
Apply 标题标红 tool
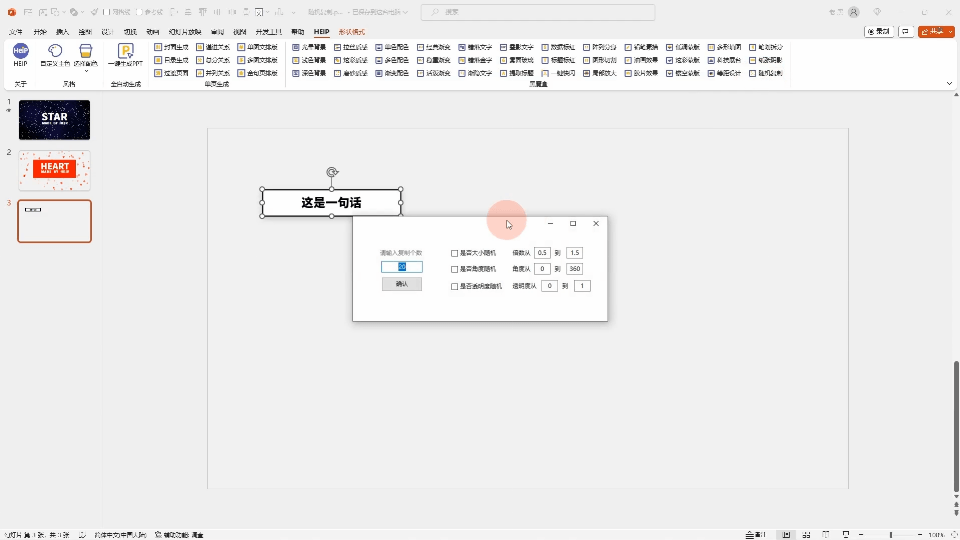(558, 60)
